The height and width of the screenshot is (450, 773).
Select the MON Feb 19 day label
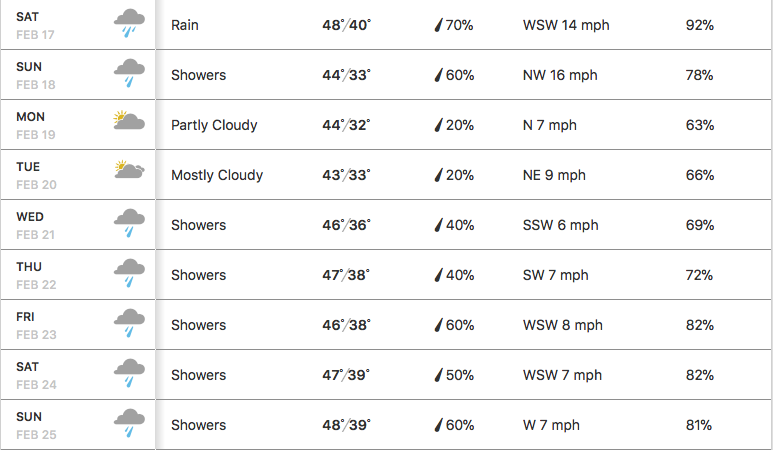click(36, 125)
